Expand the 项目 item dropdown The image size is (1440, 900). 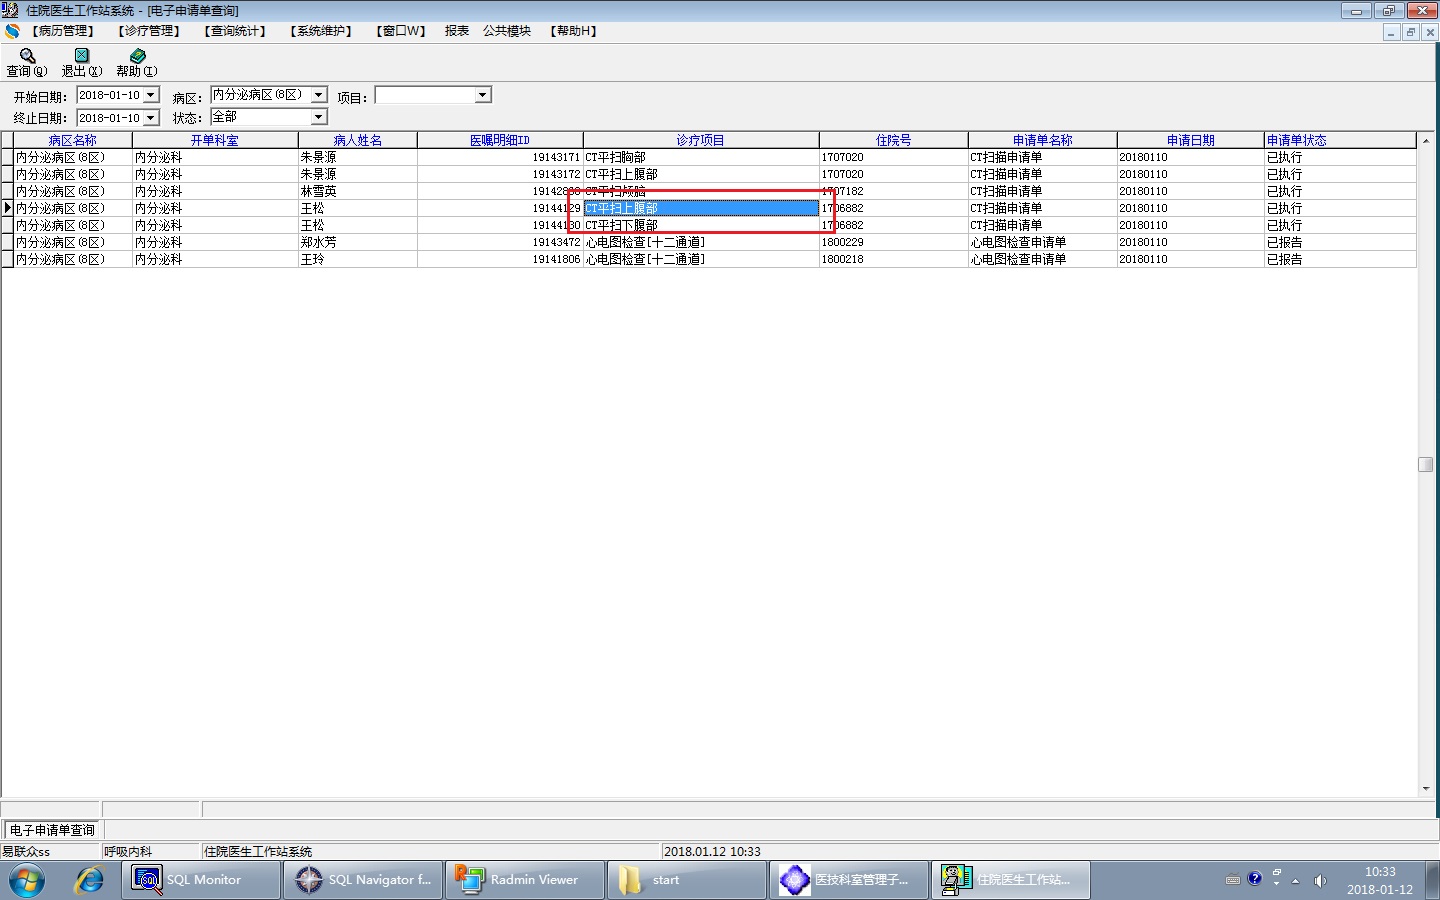483,95
